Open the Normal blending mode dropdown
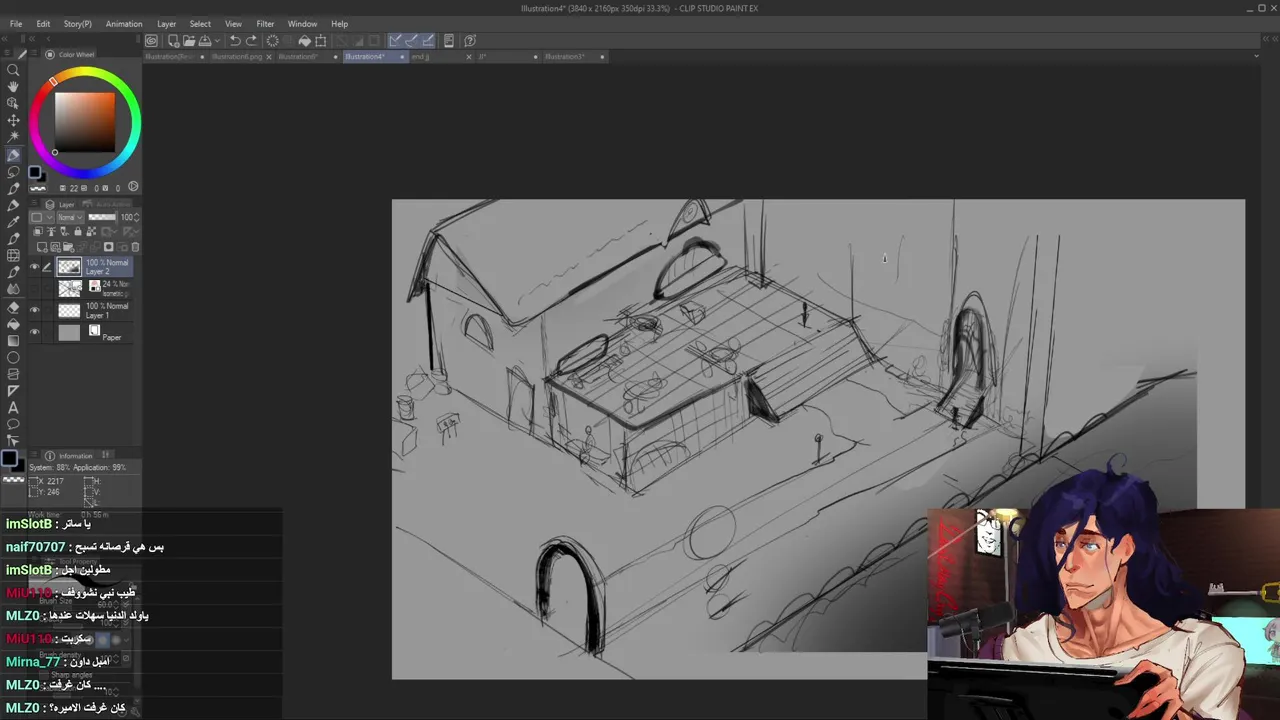This screenshot has width=1280, height=720. [x=70, y=217]
